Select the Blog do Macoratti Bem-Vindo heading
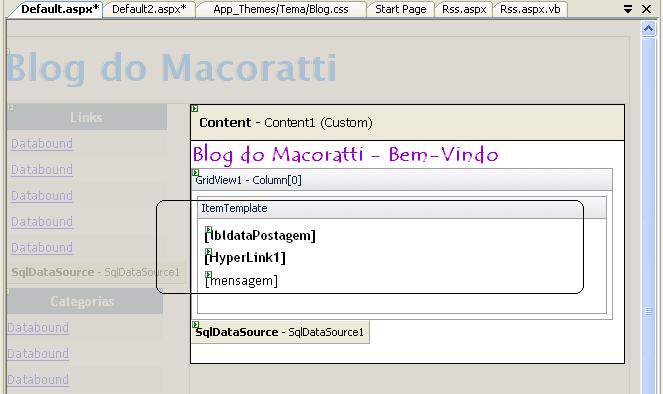This screenshot has width=663, height=394. 345,154
